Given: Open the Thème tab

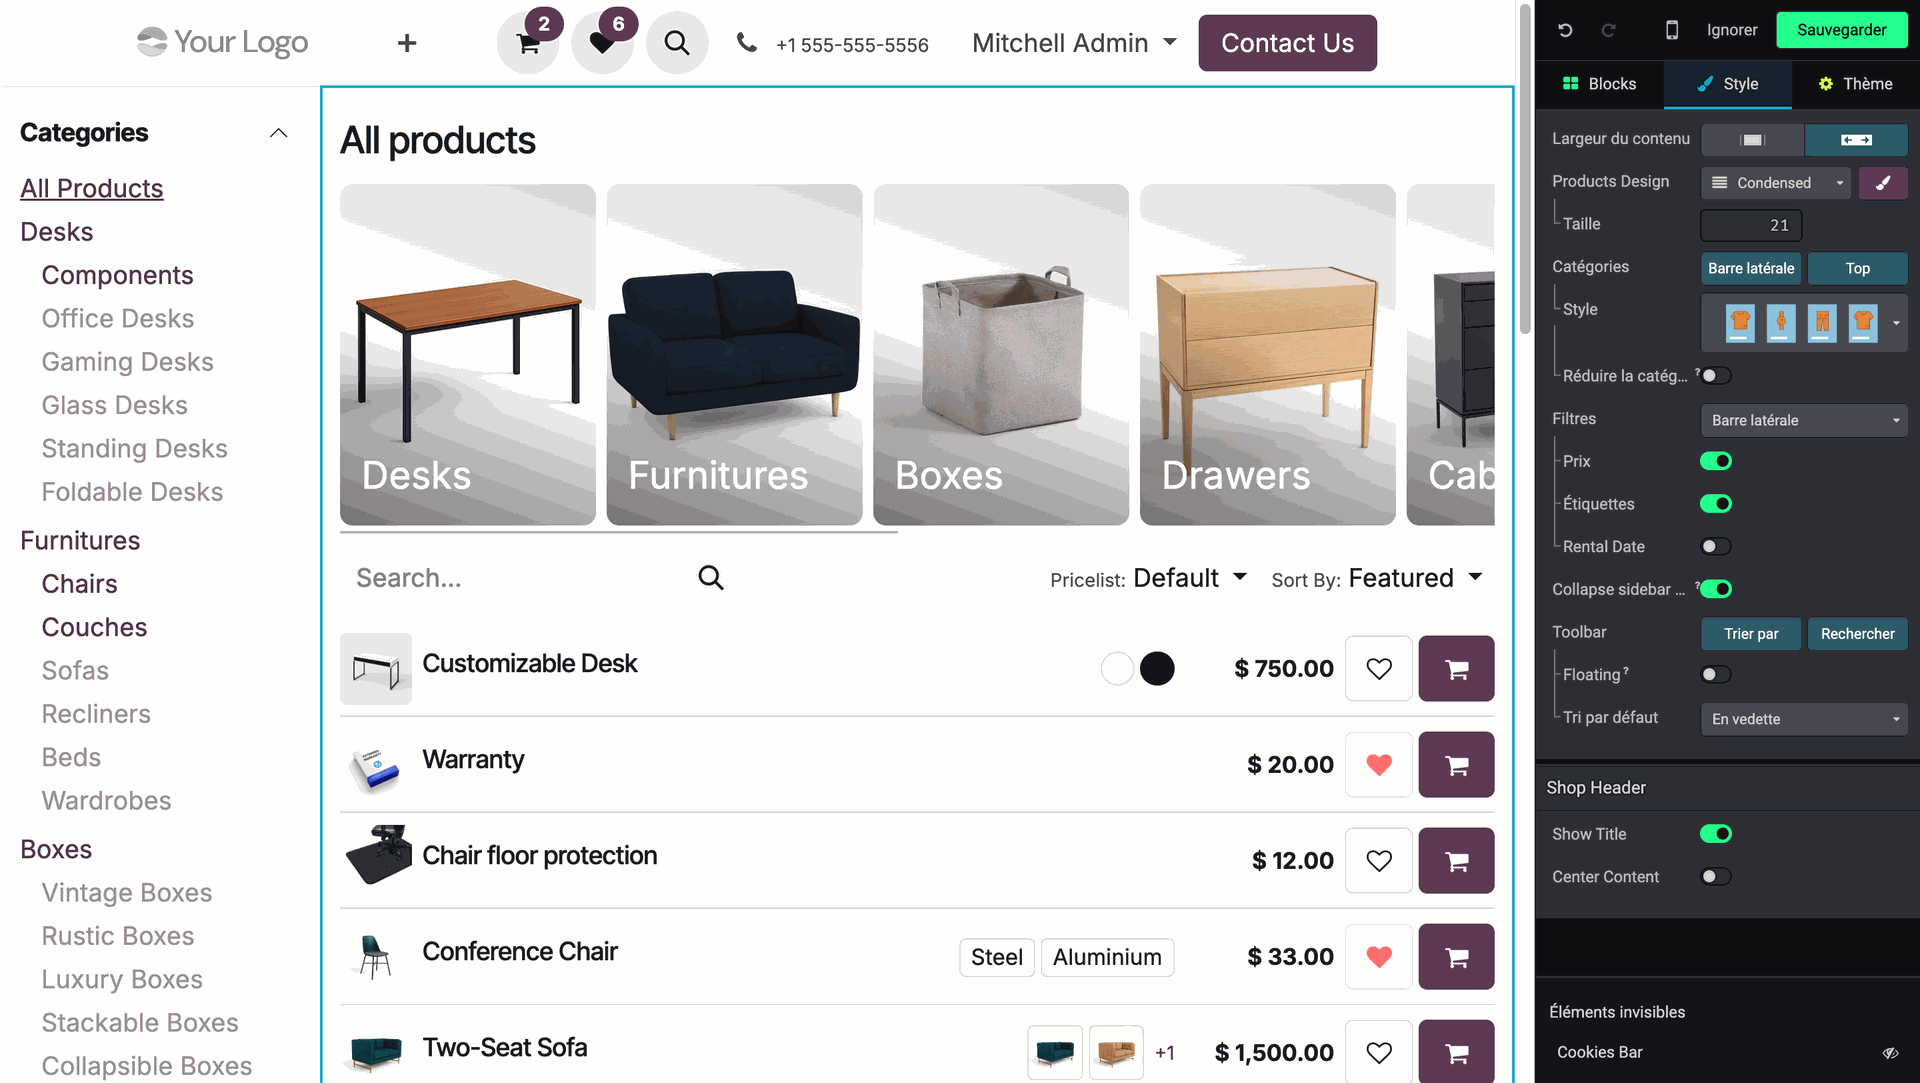Looking at the screenshot, I should (x=1855, y=84).
